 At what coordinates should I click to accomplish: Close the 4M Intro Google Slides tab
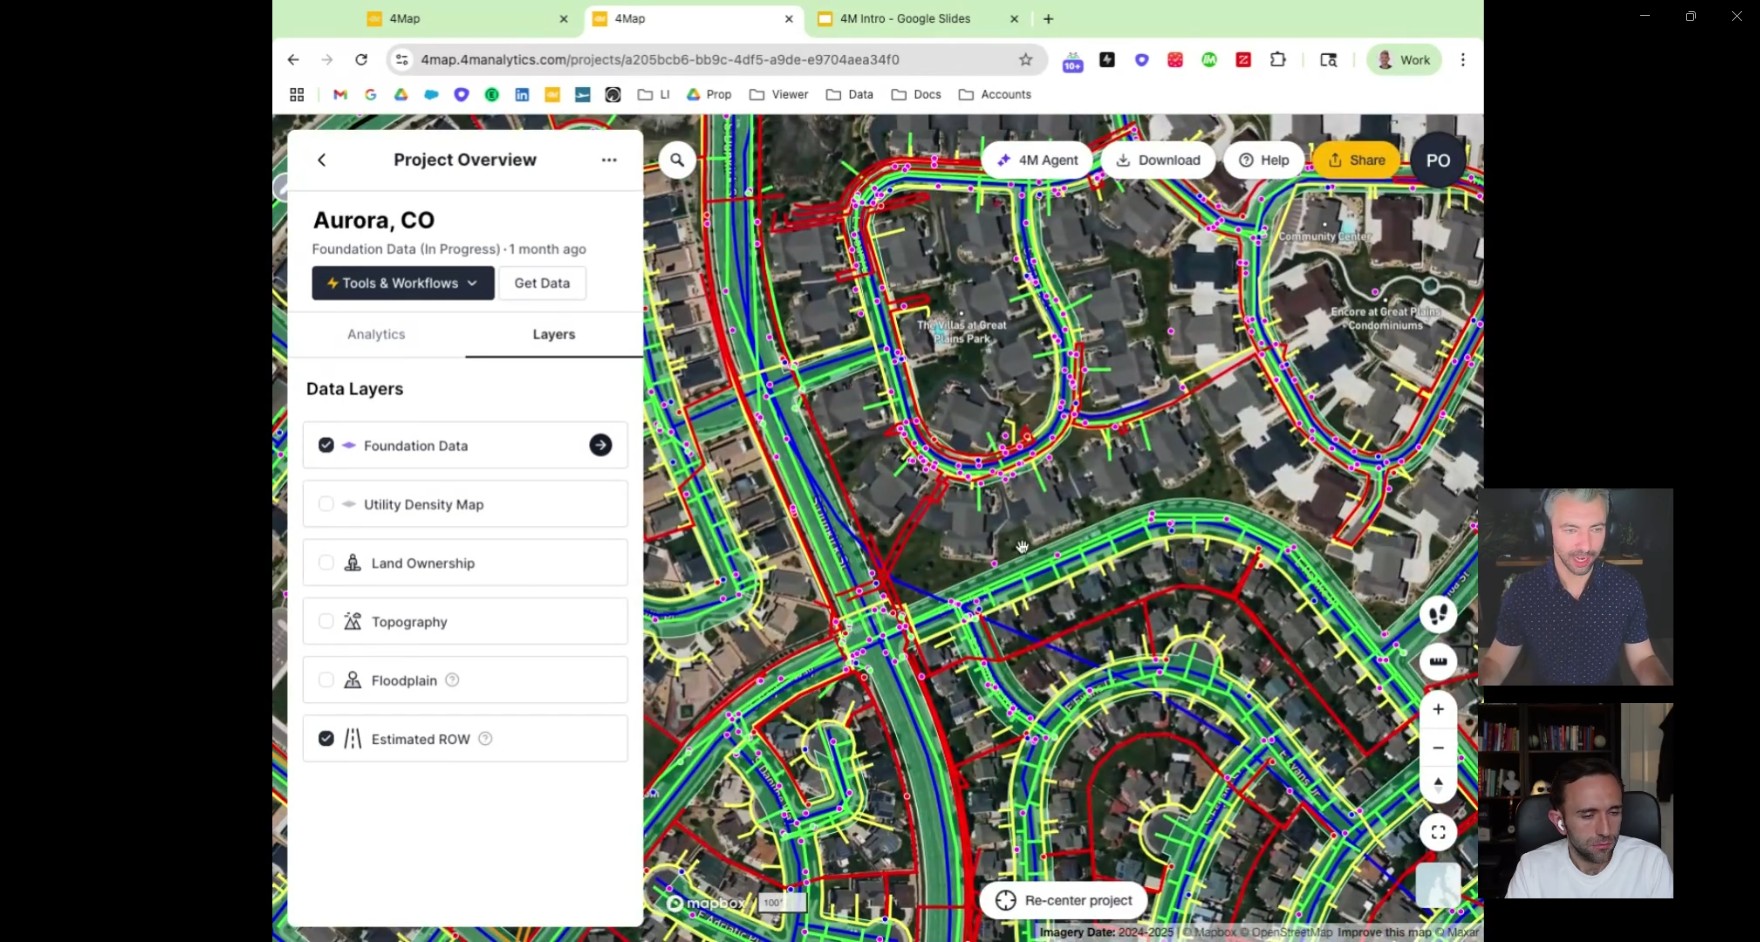tap(1014, 19)
